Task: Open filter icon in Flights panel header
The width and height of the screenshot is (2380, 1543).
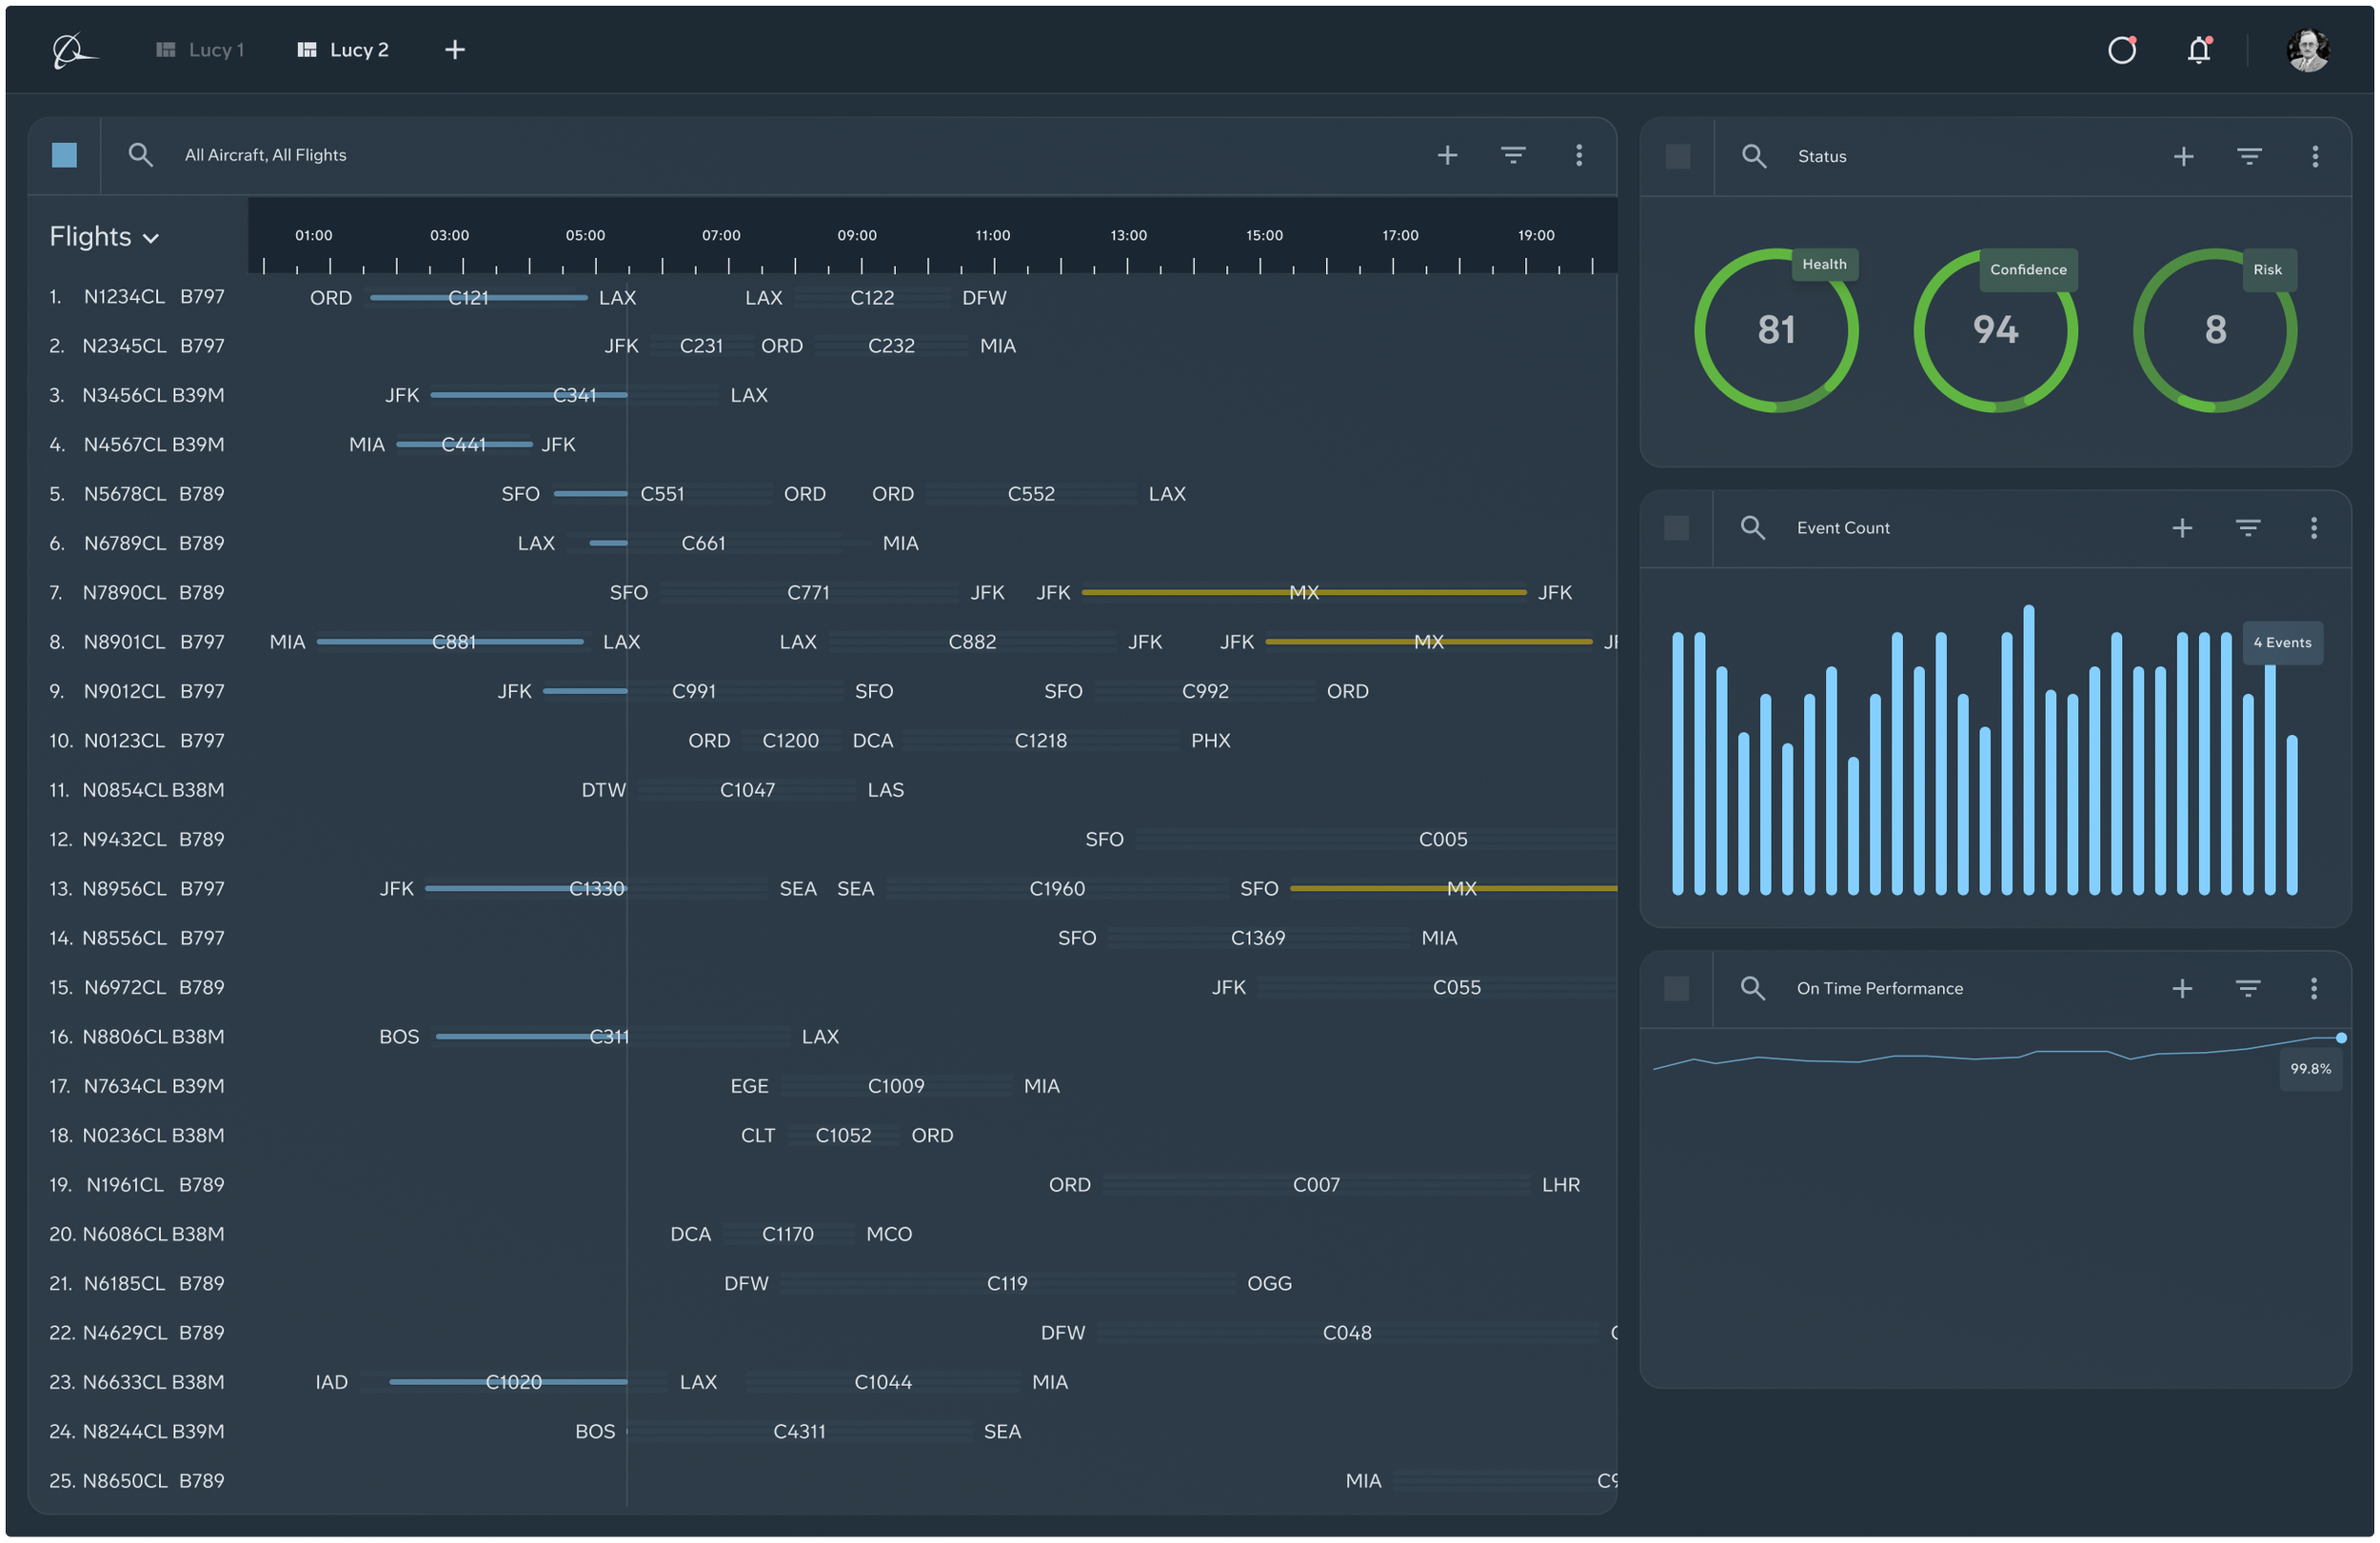Action: tap(1512, 155)
